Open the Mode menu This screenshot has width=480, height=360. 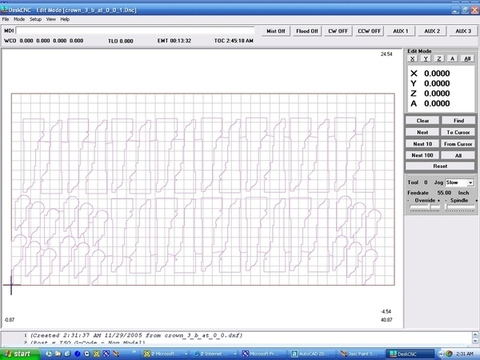tap(19, 19)
